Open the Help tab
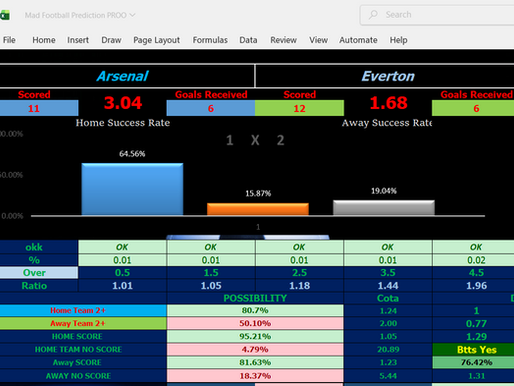 (399, 40)
